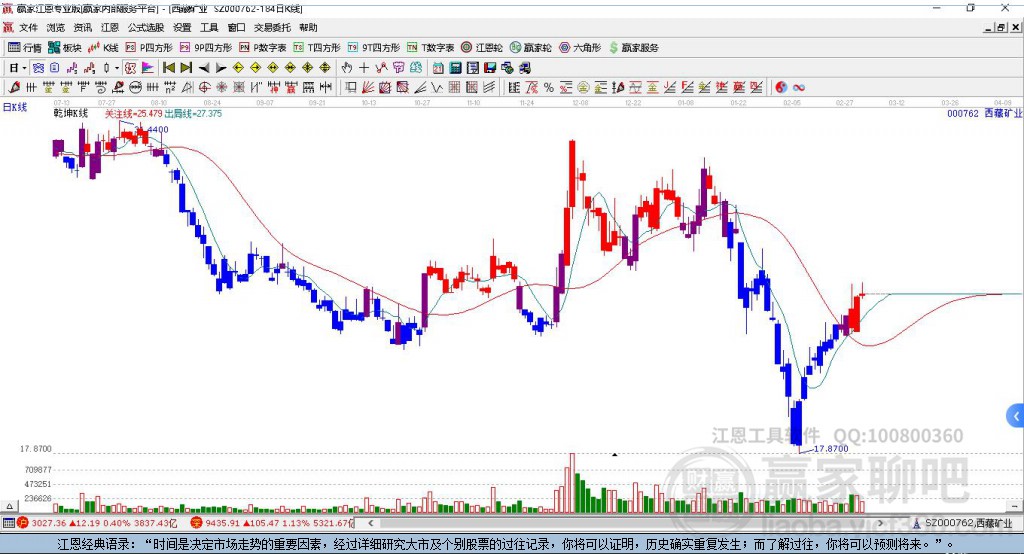Open the 交易委托 menu
Image resolution: width=1024 pixels, height=554 pixels.
[x=272, y=27]
